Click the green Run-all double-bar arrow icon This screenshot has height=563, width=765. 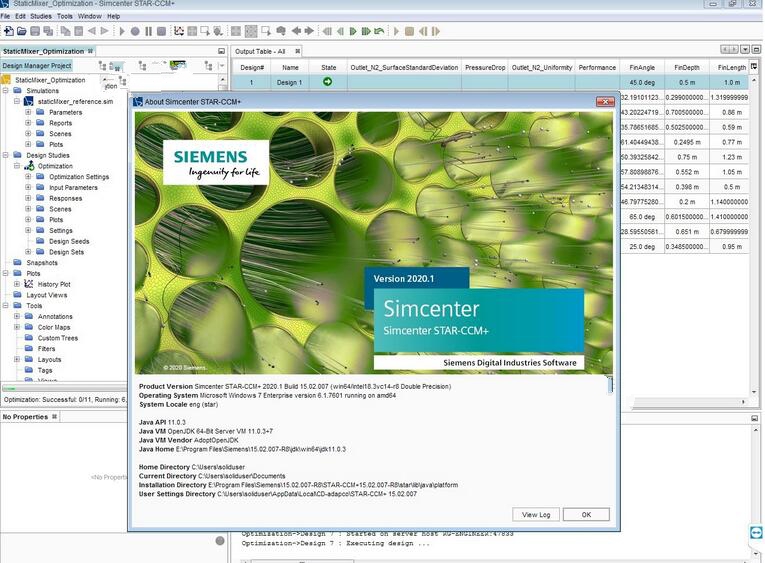click(366, 31)
